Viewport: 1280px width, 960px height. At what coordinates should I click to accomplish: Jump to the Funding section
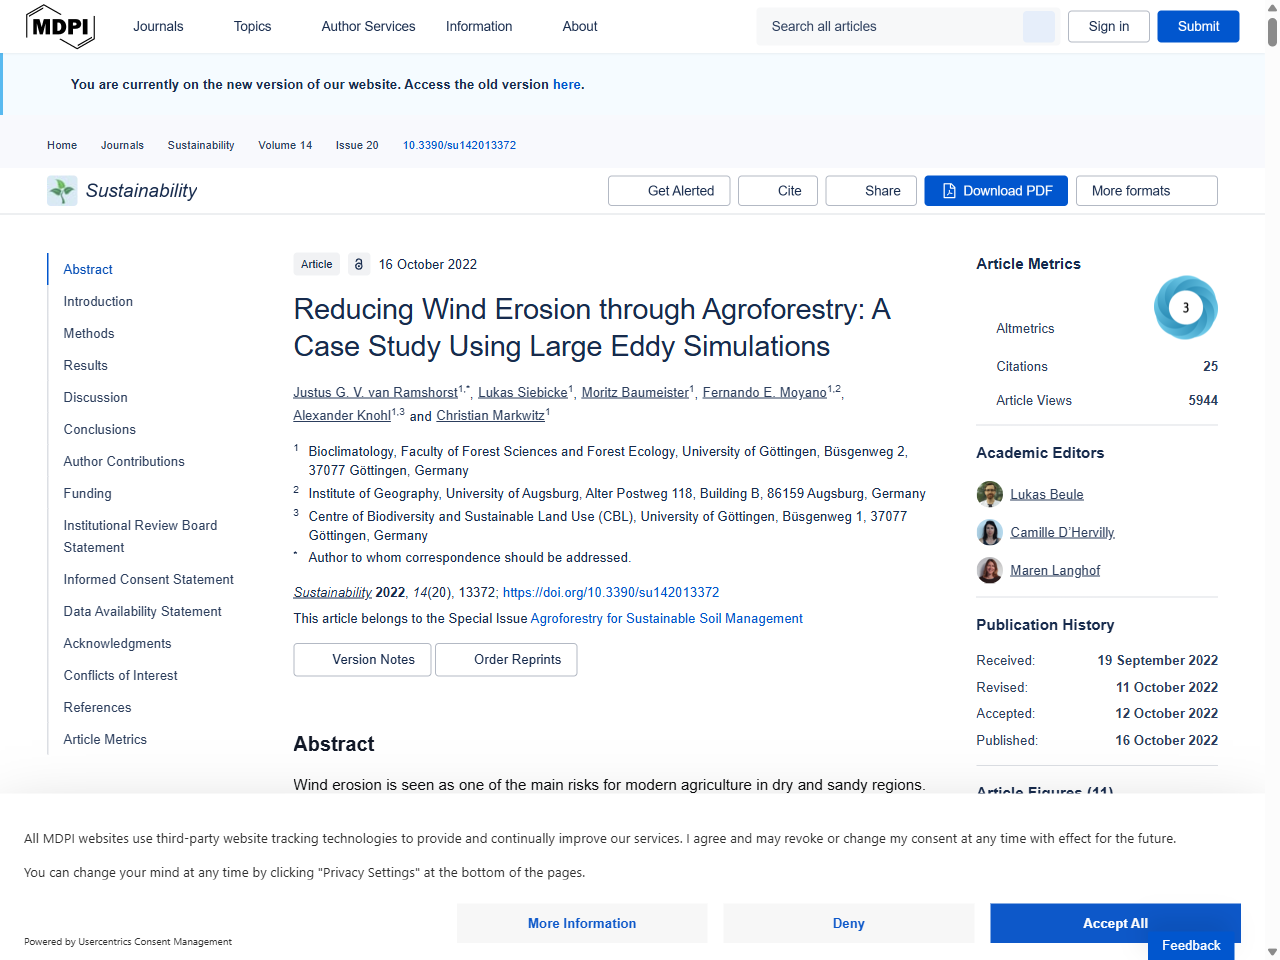point(87,493)
